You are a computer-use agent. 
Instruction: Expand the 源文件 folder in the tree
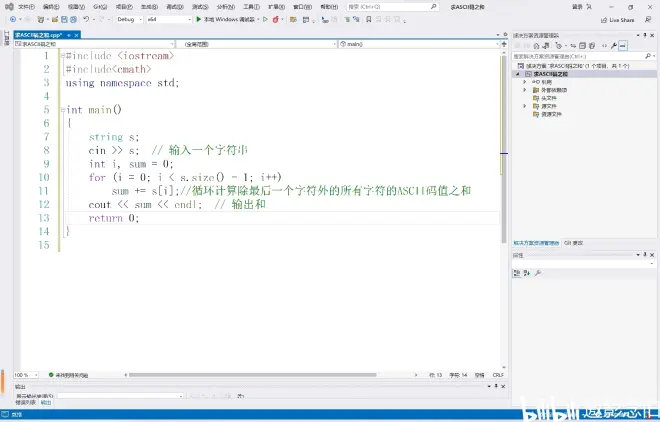click(524, 105)
